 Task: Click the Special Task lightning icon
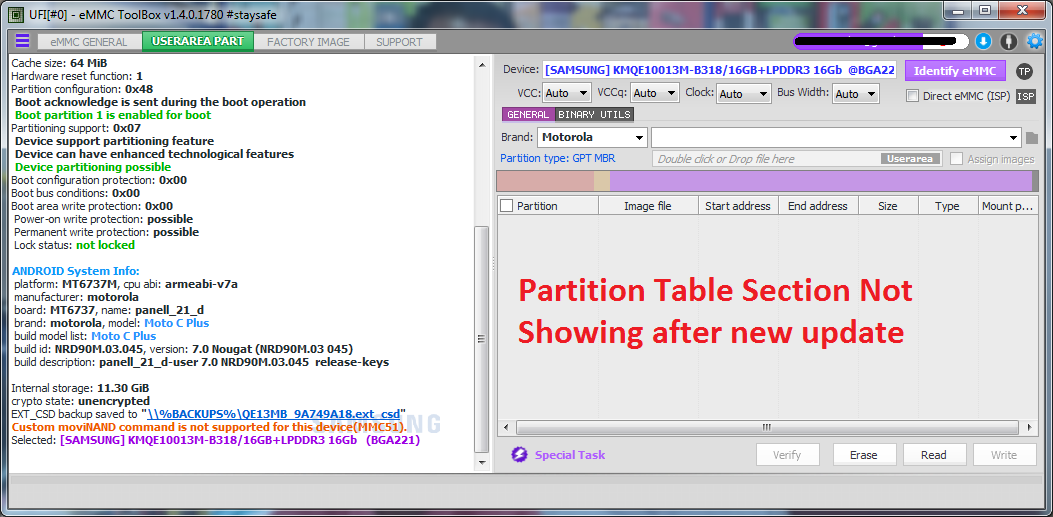tap(518, 455)
